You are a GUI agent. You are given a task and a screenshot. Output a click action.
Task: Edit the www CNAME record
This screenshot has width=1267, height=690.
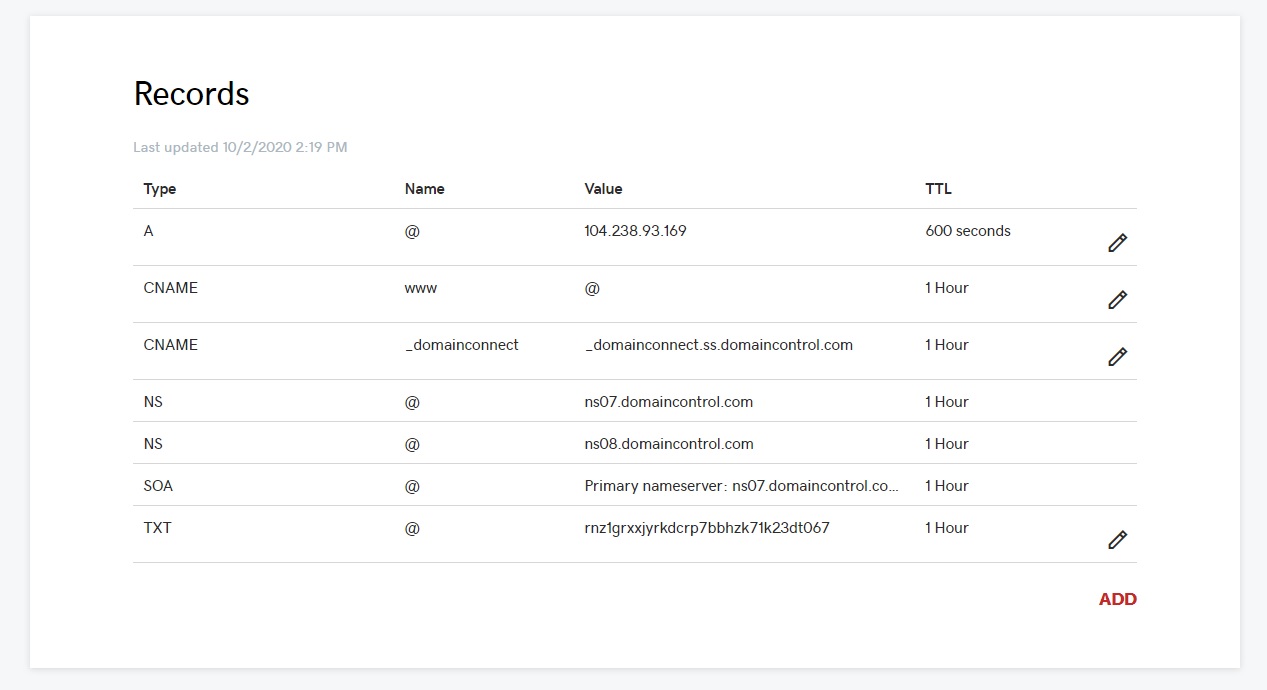click(x=1117, y=300)
